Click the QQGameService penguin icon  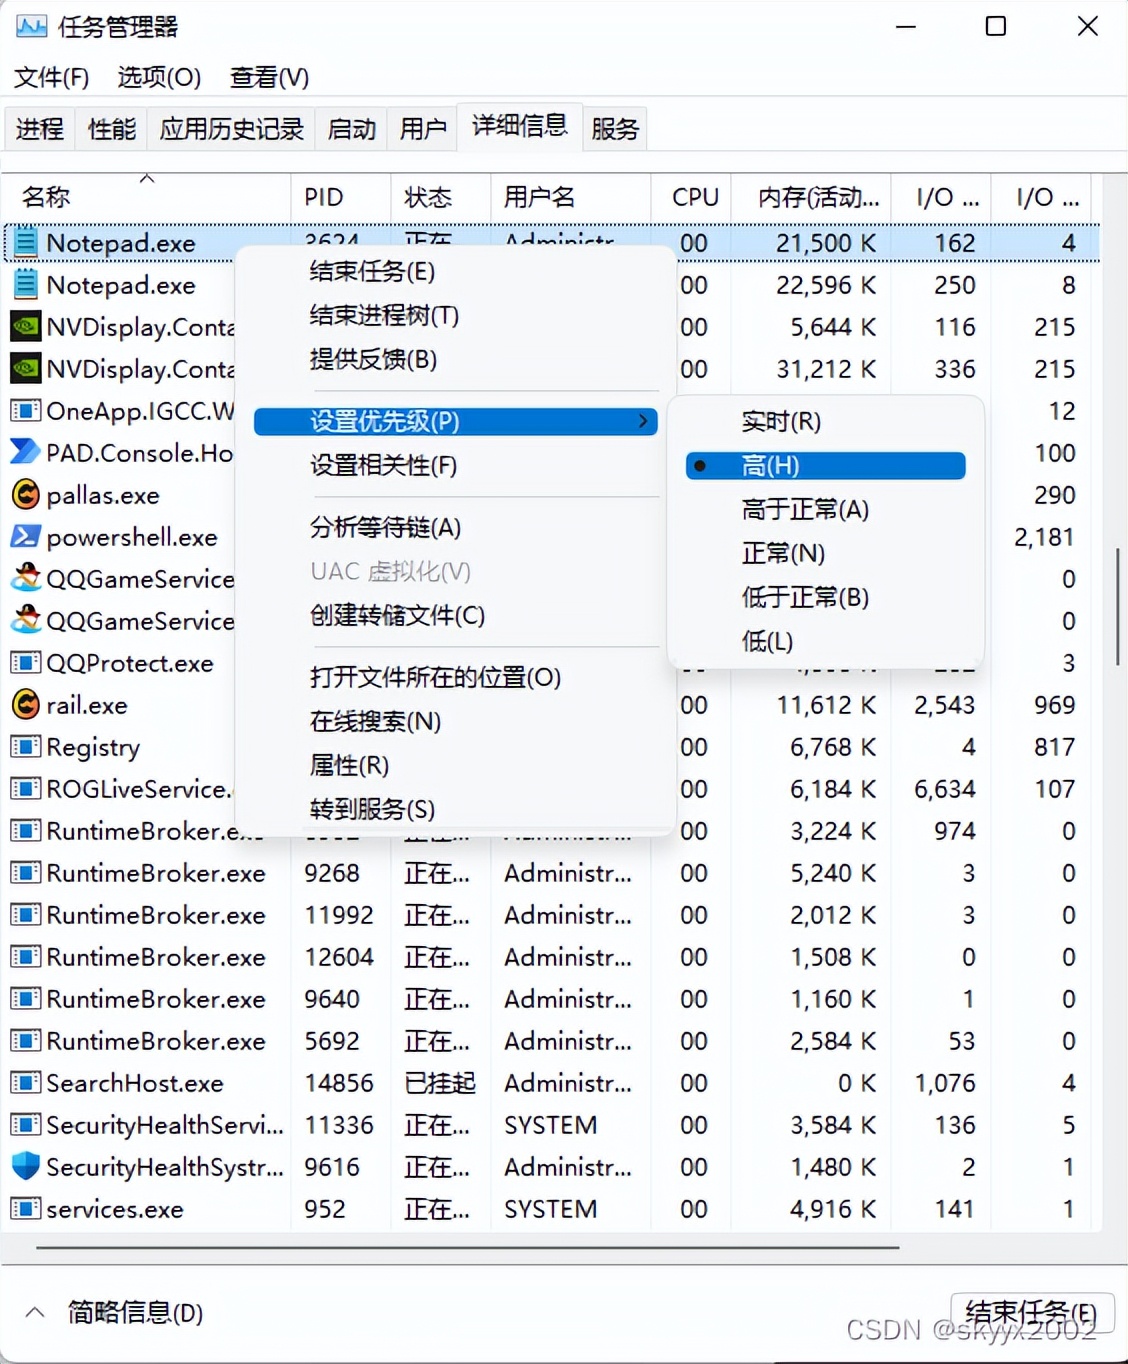[25, 579]
